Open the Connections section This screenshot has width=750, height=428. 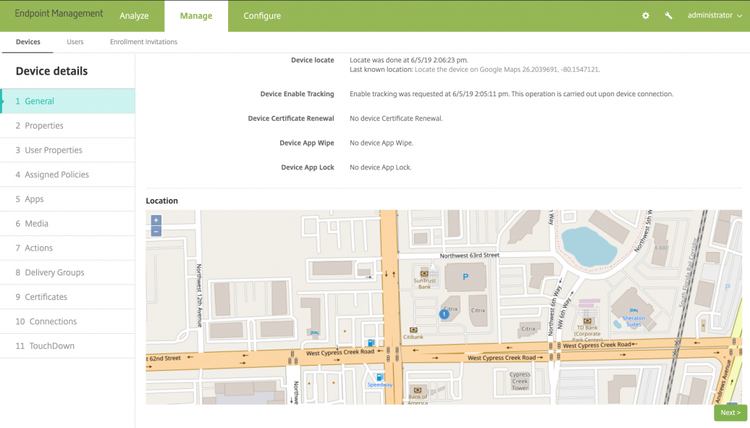[67, 321]
